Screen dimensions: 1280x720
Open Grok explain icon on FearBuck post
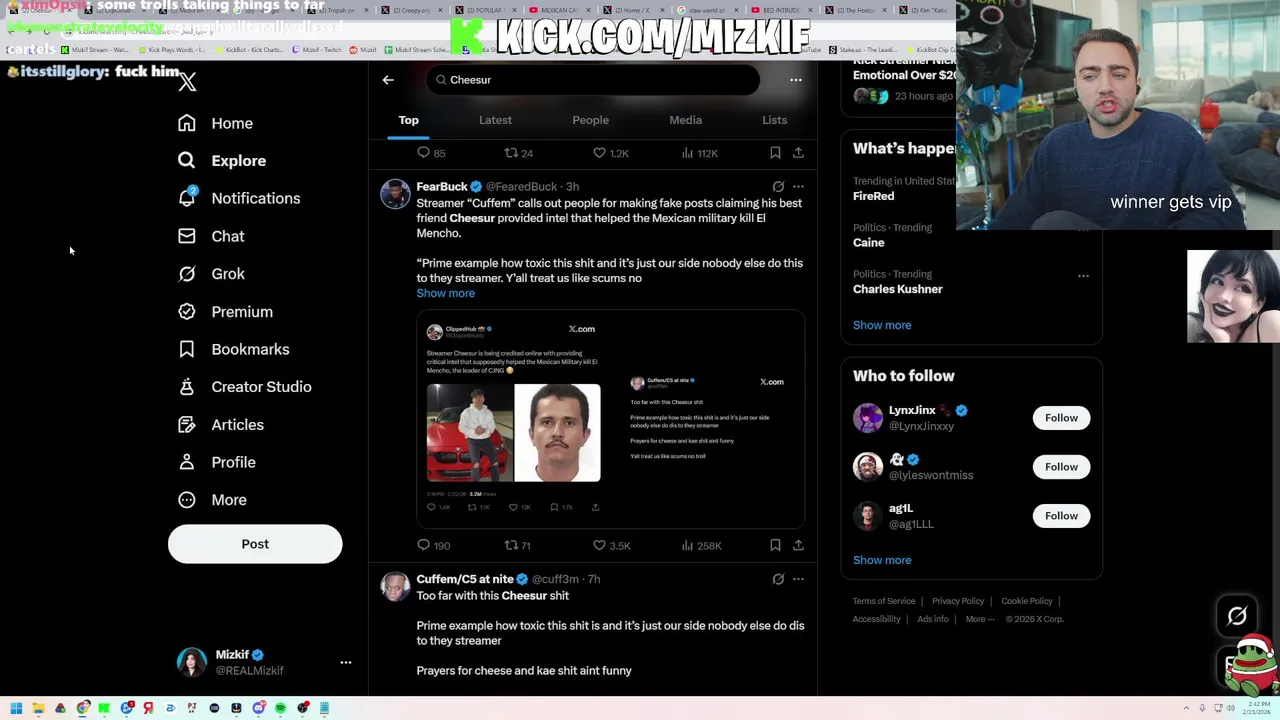tap(778, 186)
